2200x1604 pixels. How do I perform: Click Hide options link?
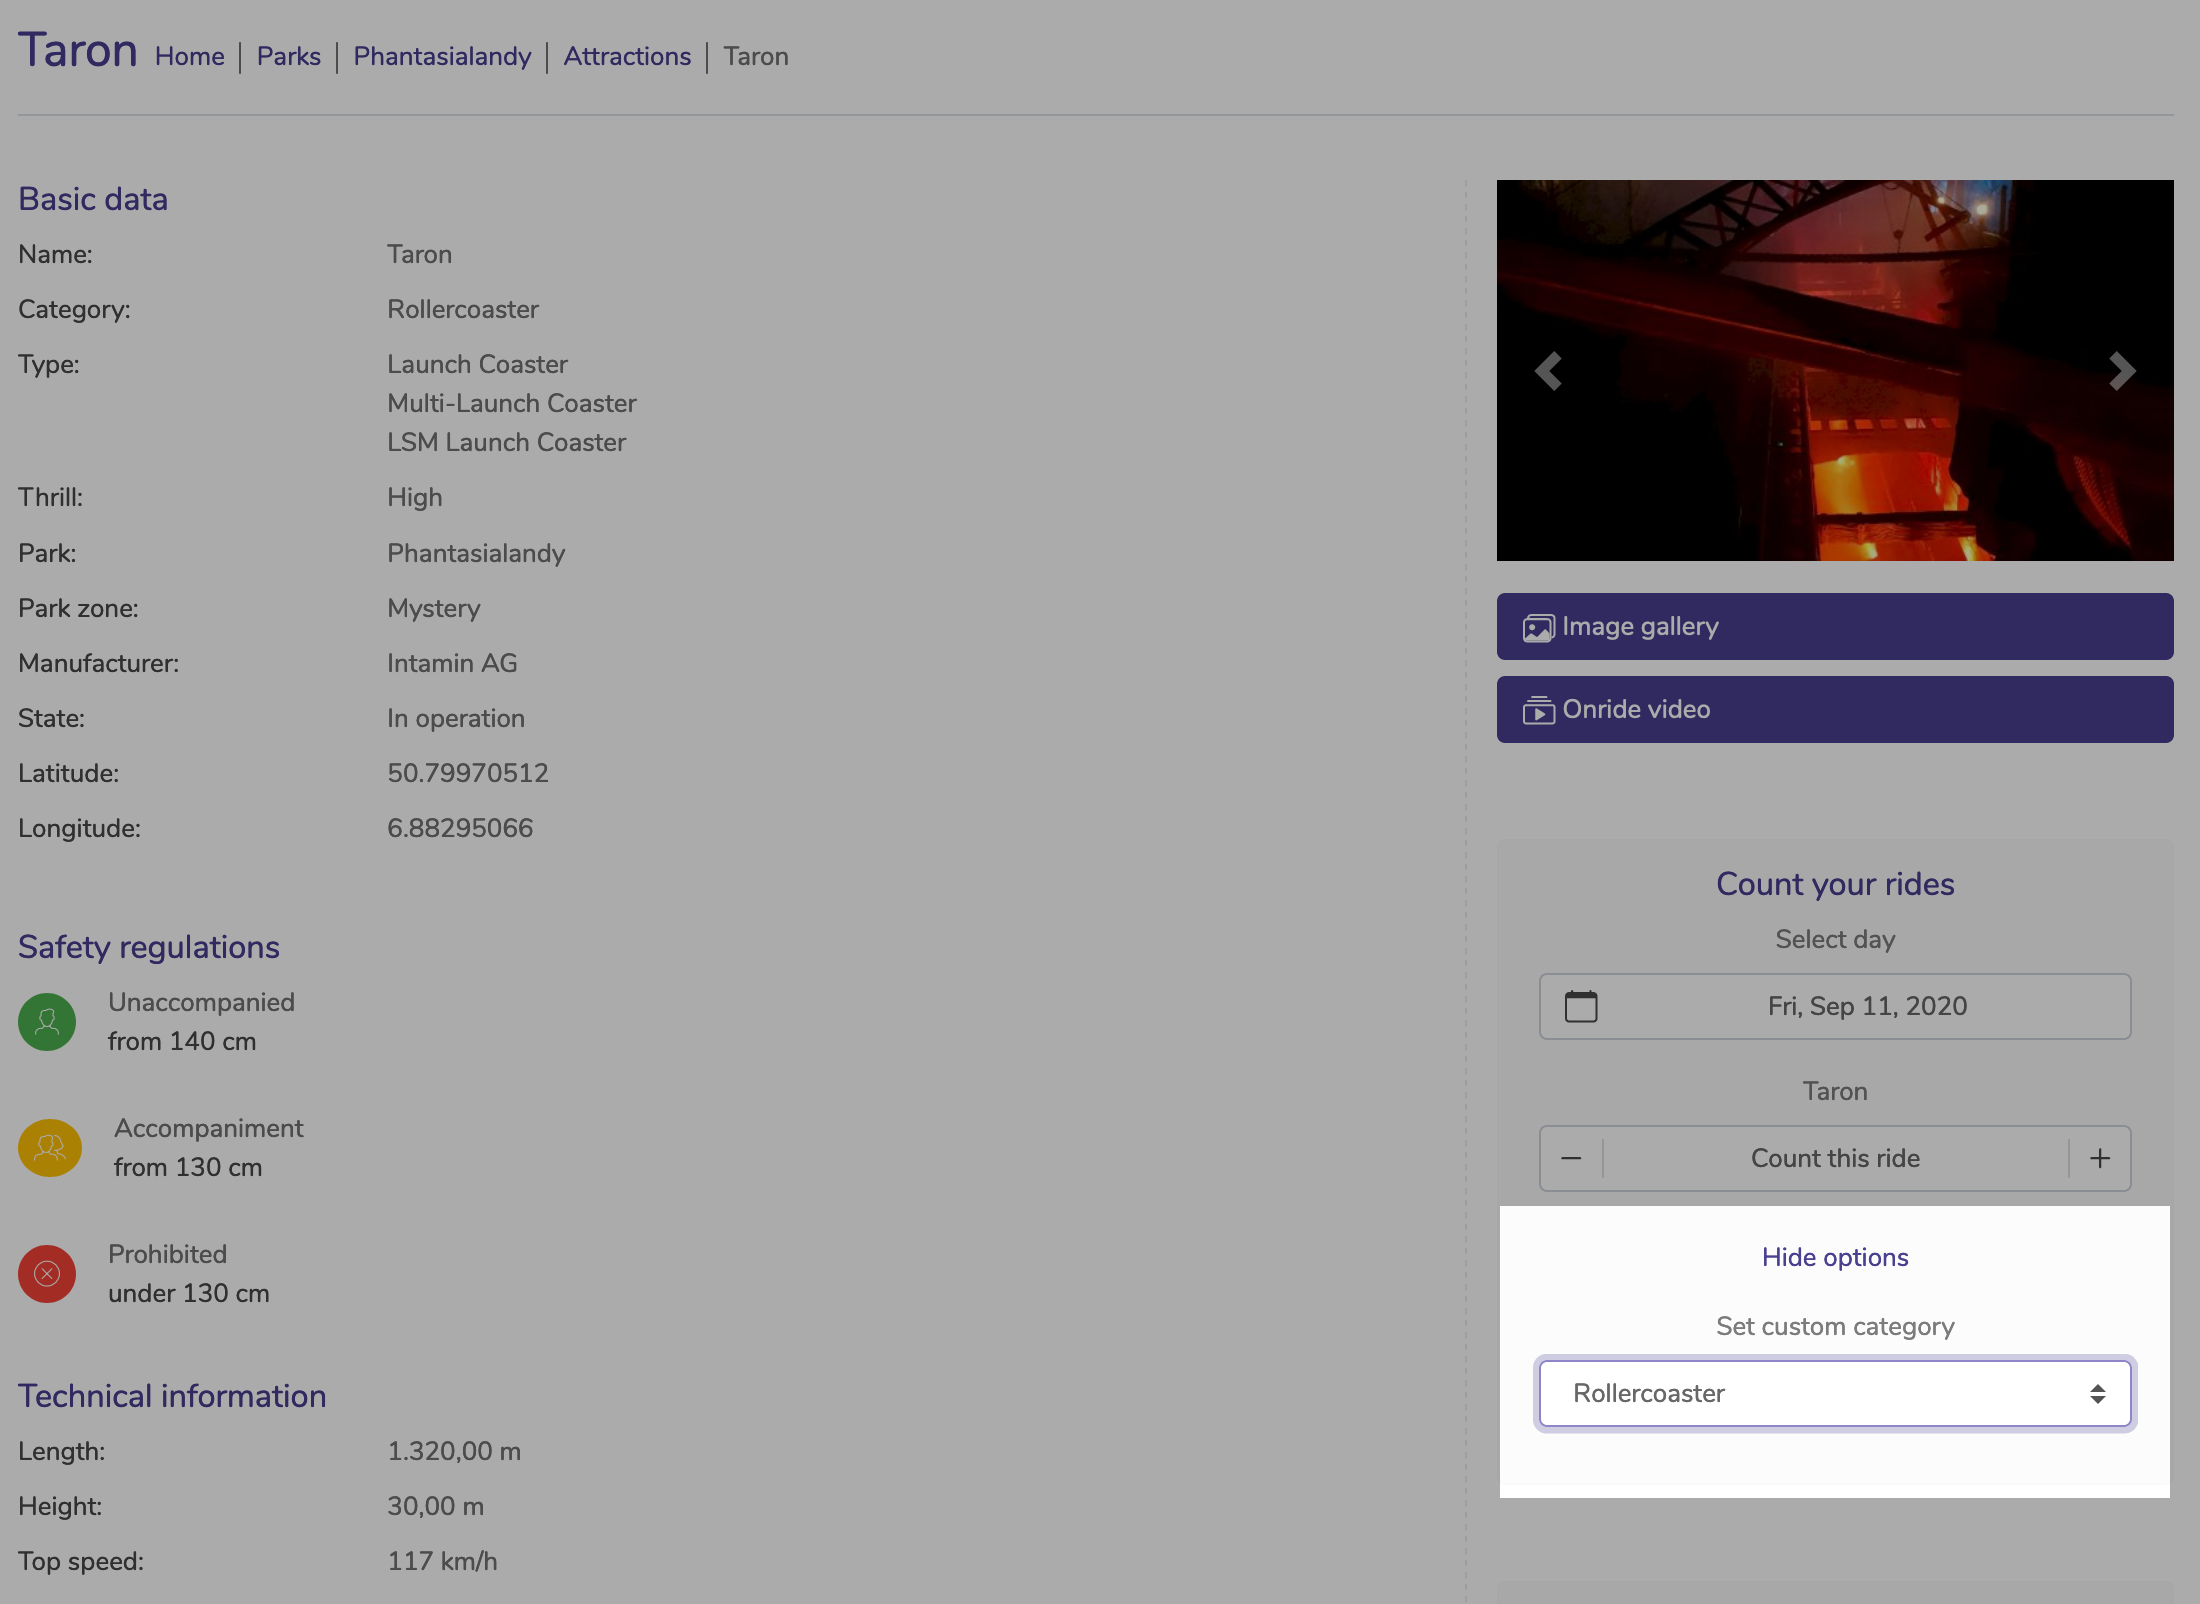coord(1835,1257)
